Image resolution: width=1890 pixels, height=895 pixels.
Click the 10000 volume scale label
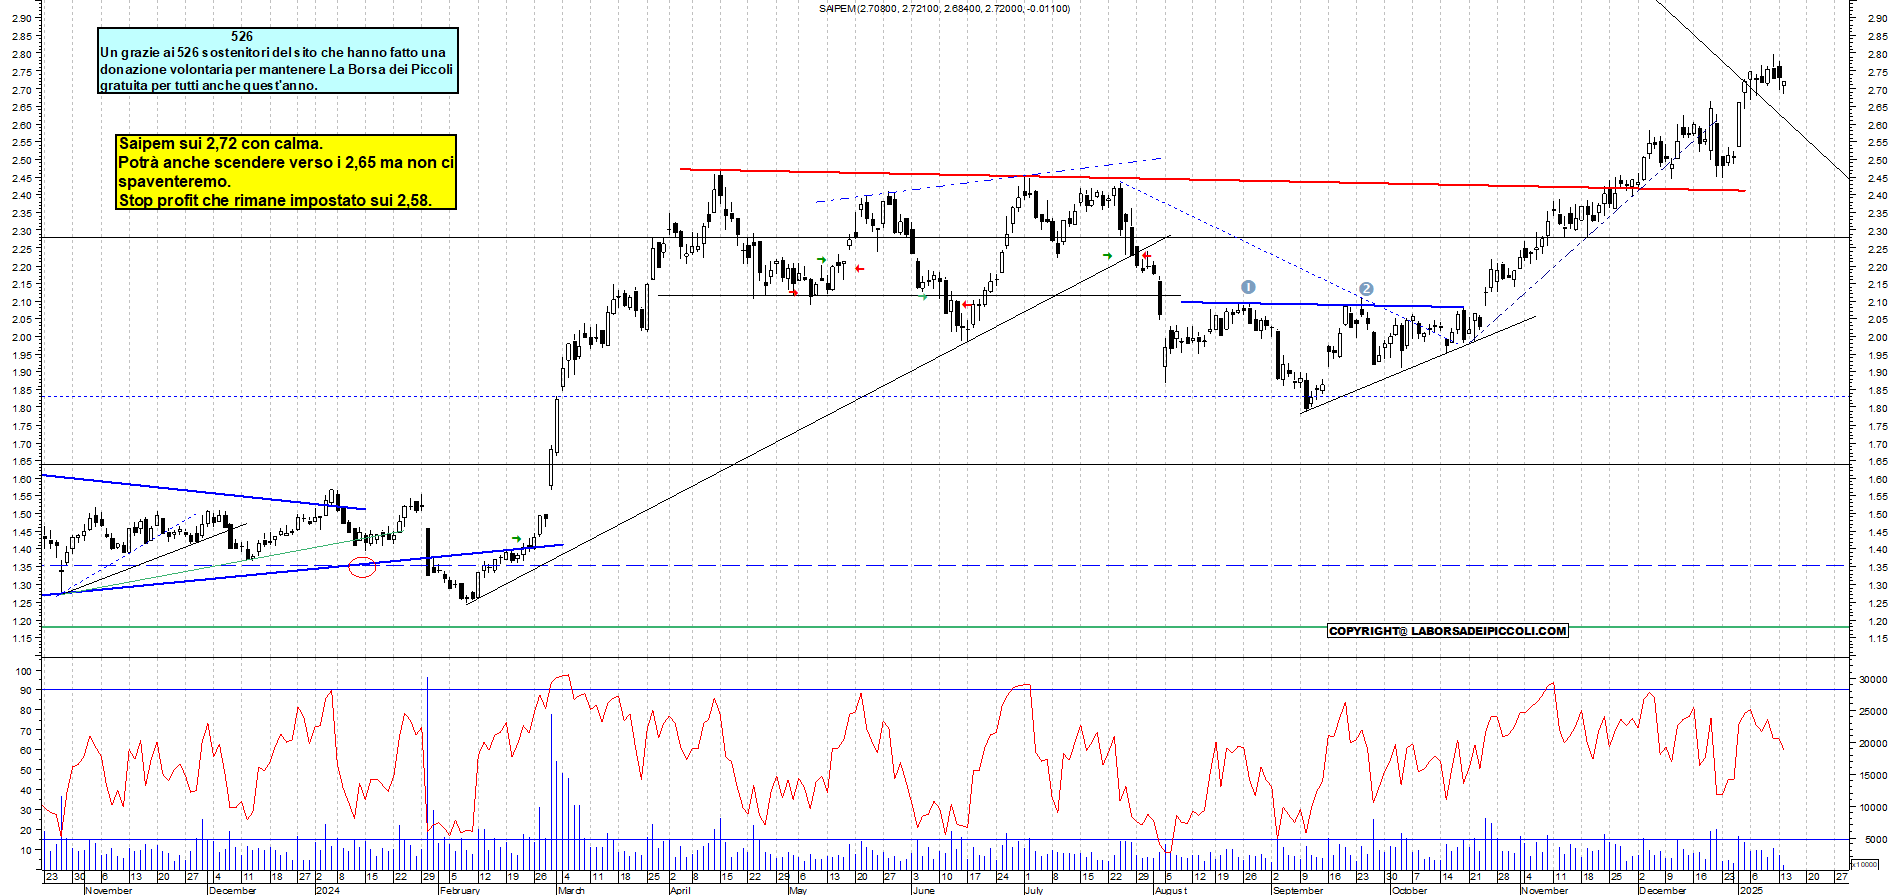[1872, 807]
